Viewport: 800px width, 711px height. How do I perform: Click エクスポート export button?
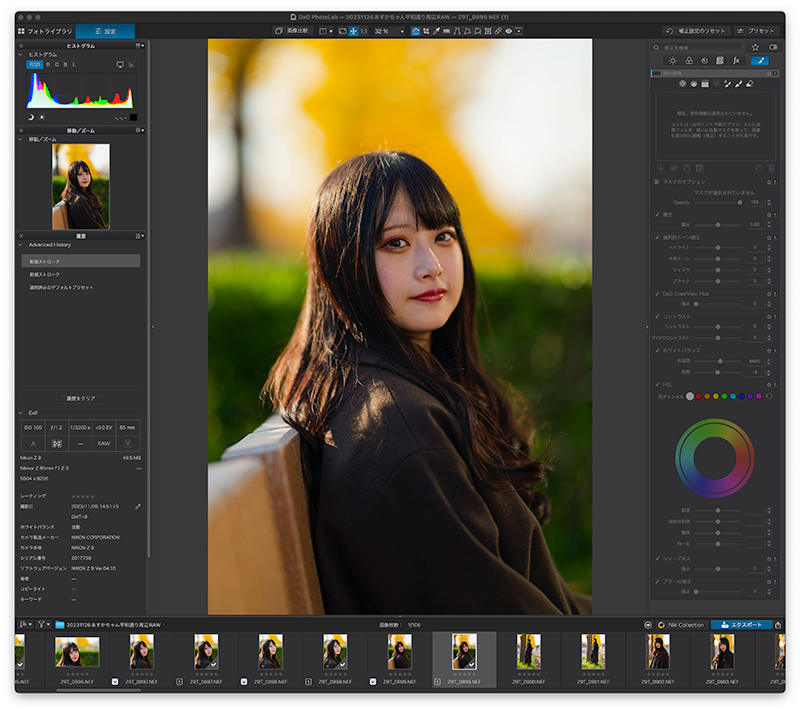(x=741, y=625)
